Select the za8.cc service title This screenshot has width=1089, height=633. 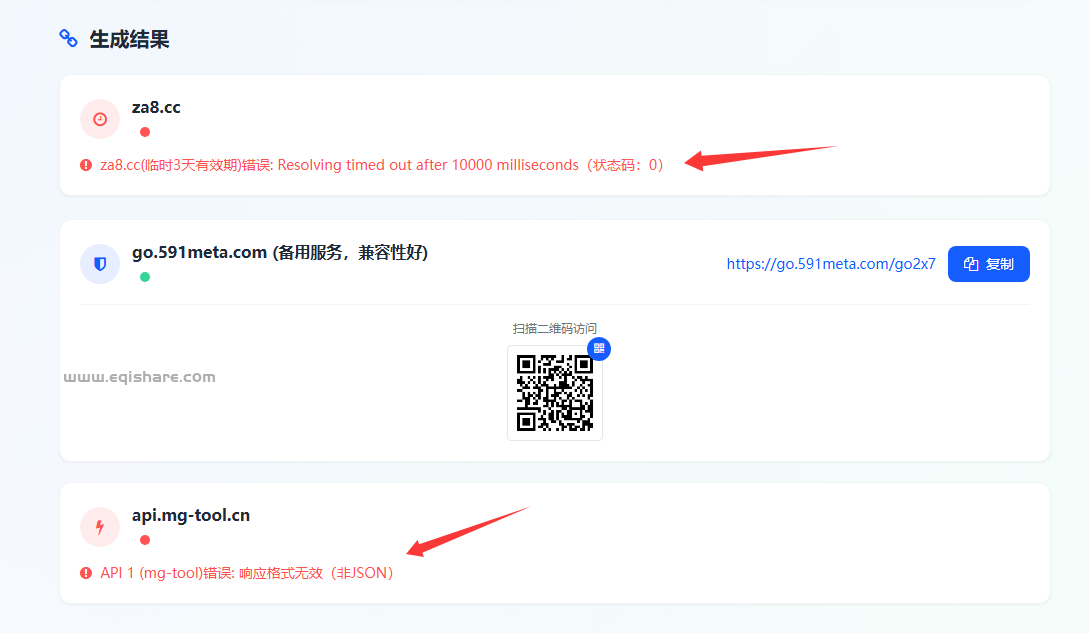click(156, 107)
